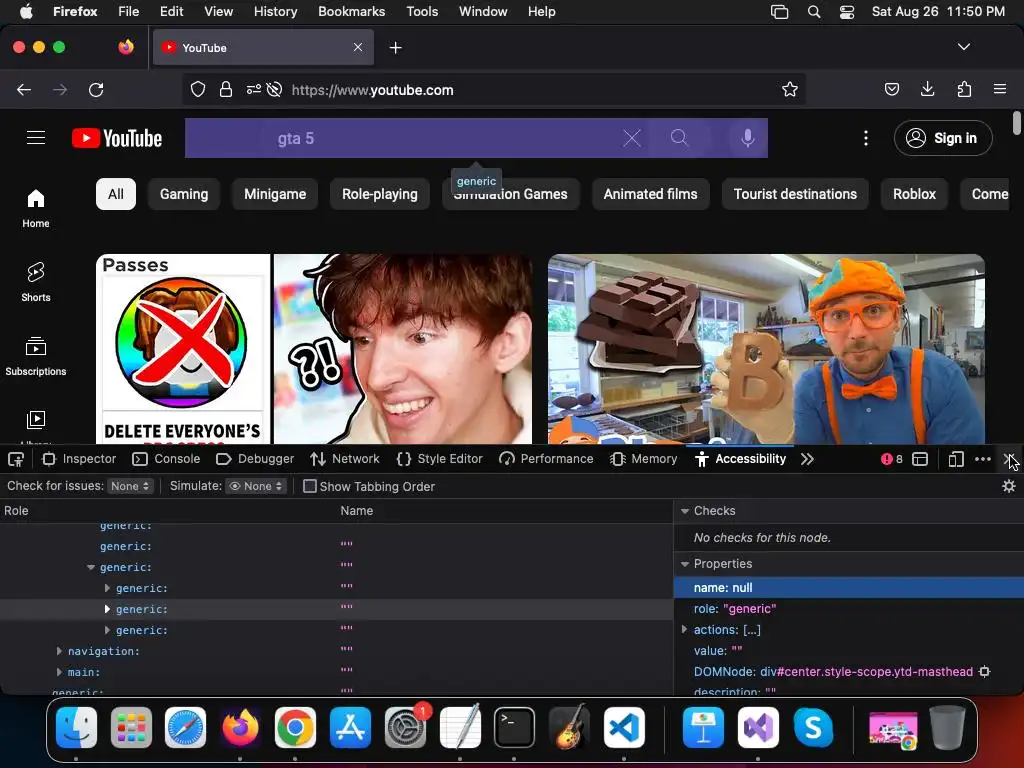Open the tracking protection shield
The width and height of the screenshot is (1024, 768).
198,89
